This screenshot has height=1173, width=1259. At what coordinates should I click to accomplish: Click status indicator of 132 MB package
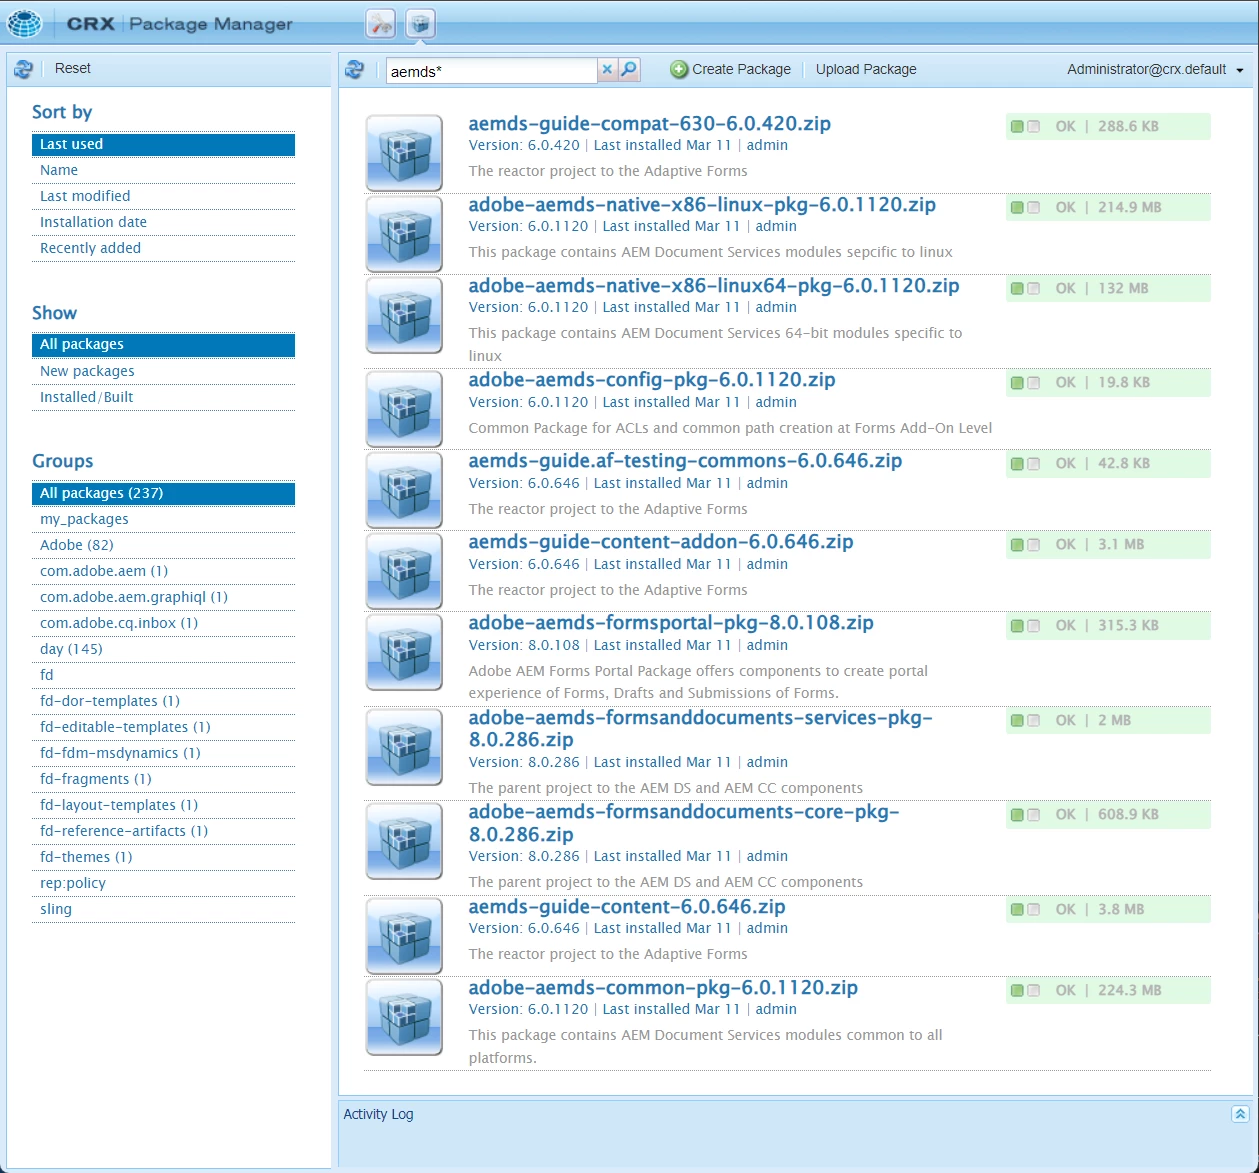(x=1026, y=289)
